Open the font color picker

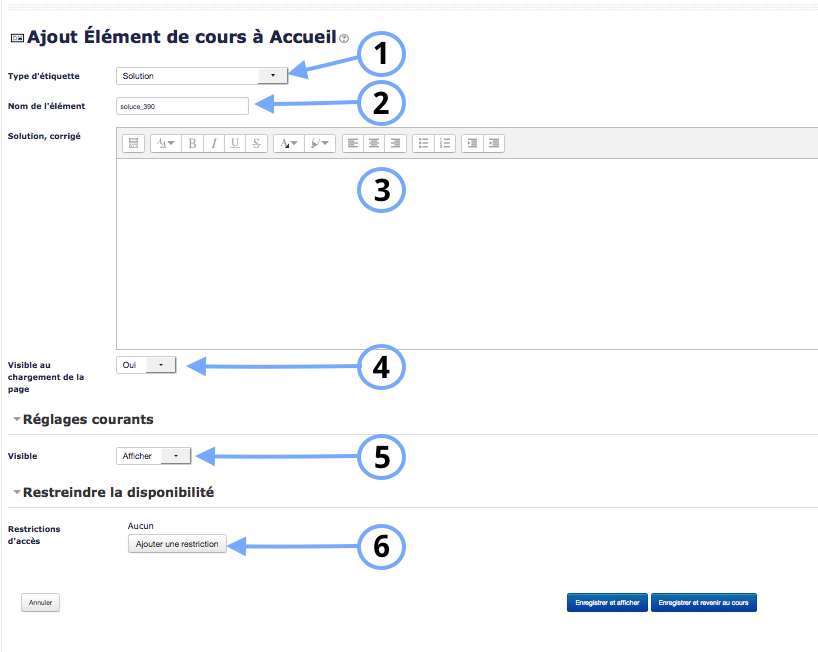click(289, 144)
